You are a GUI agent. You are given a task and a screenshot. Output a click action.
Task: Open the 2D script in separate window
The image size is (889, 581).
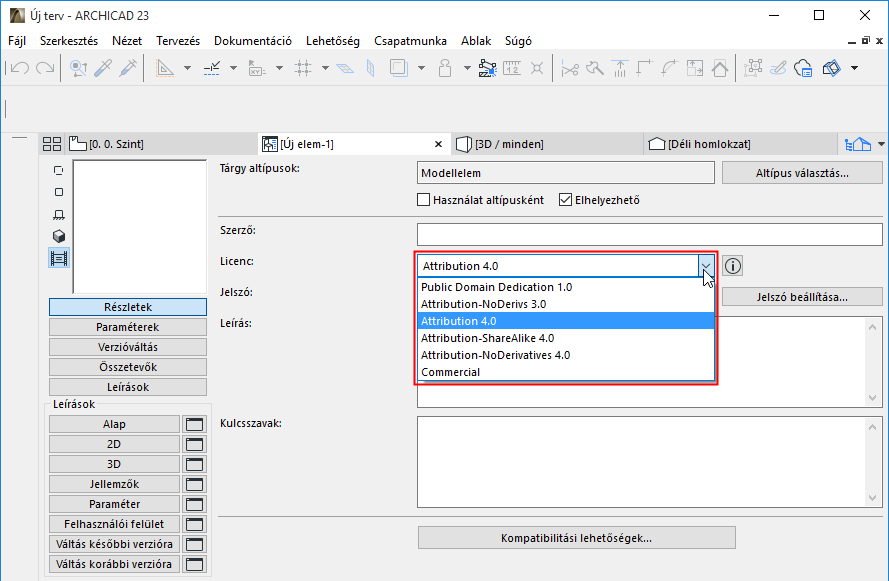click(x=194, y=444)
